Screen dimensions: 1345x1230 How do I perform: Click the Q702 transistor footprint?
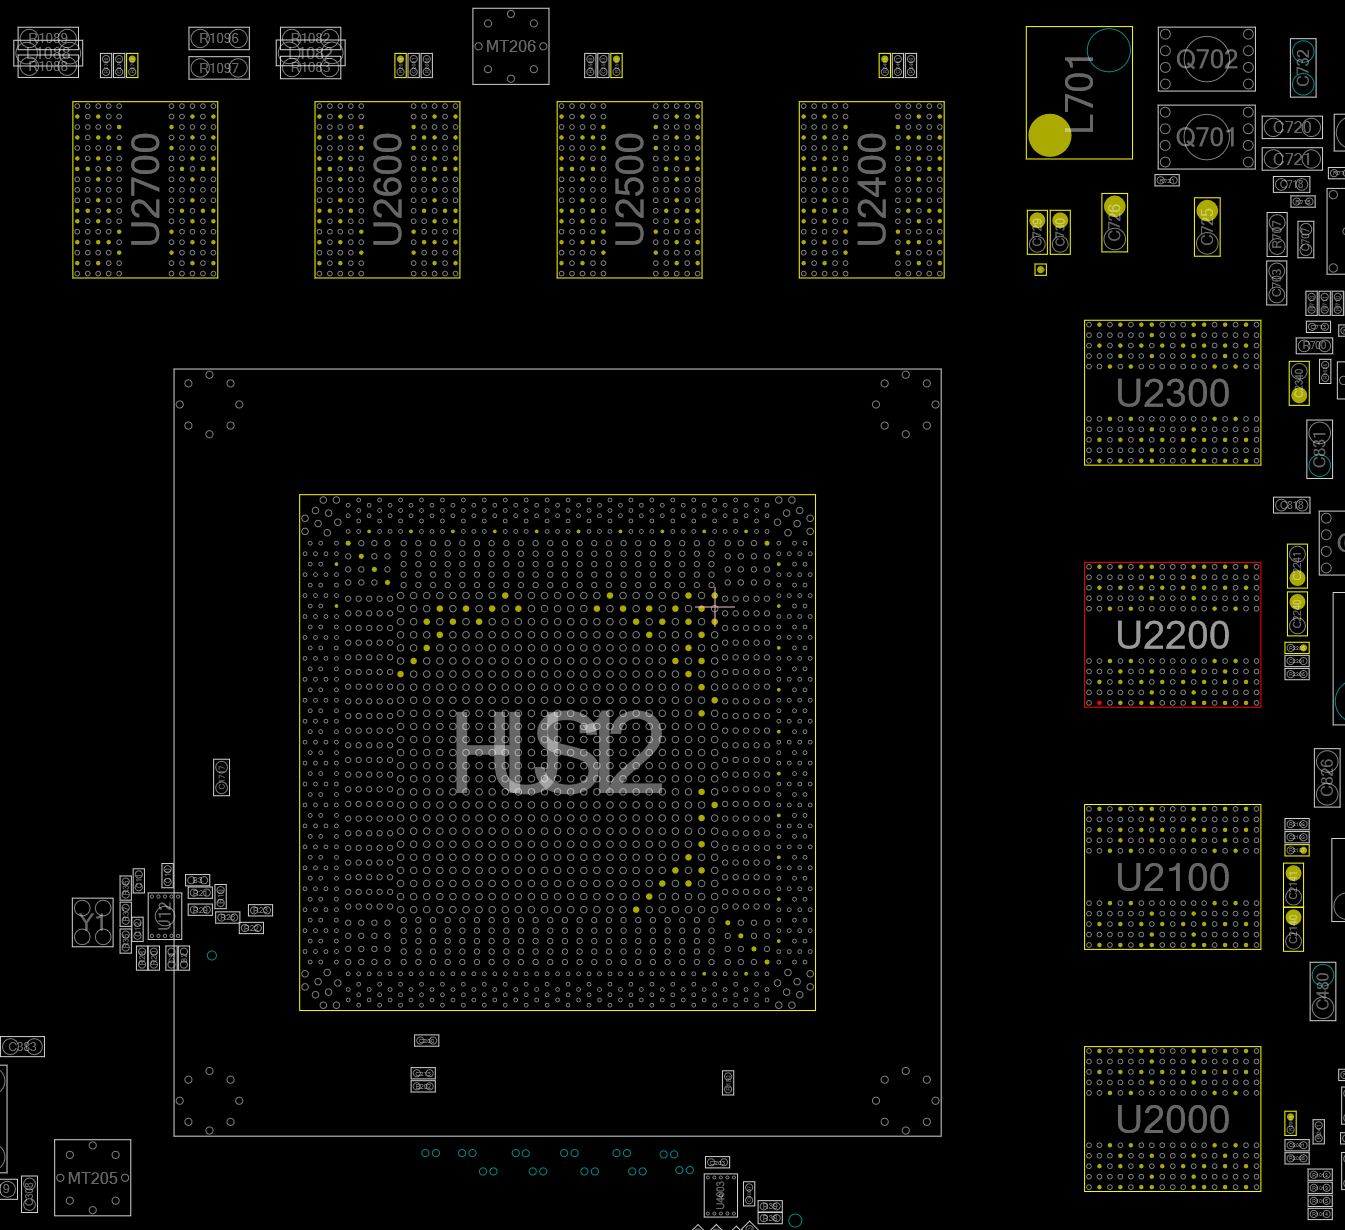tap(1206, 60)
